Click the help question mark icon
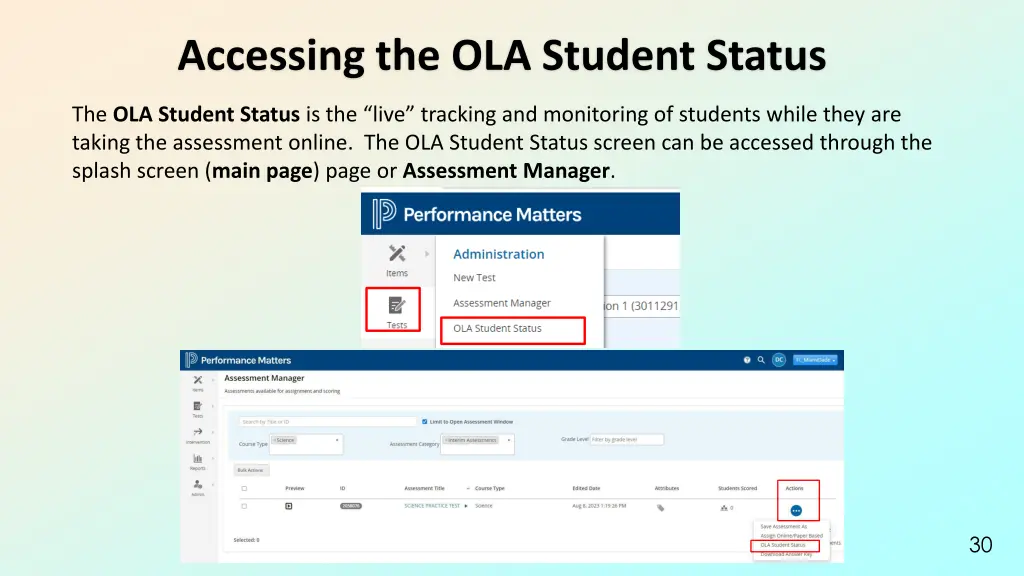 click(747, 360)
